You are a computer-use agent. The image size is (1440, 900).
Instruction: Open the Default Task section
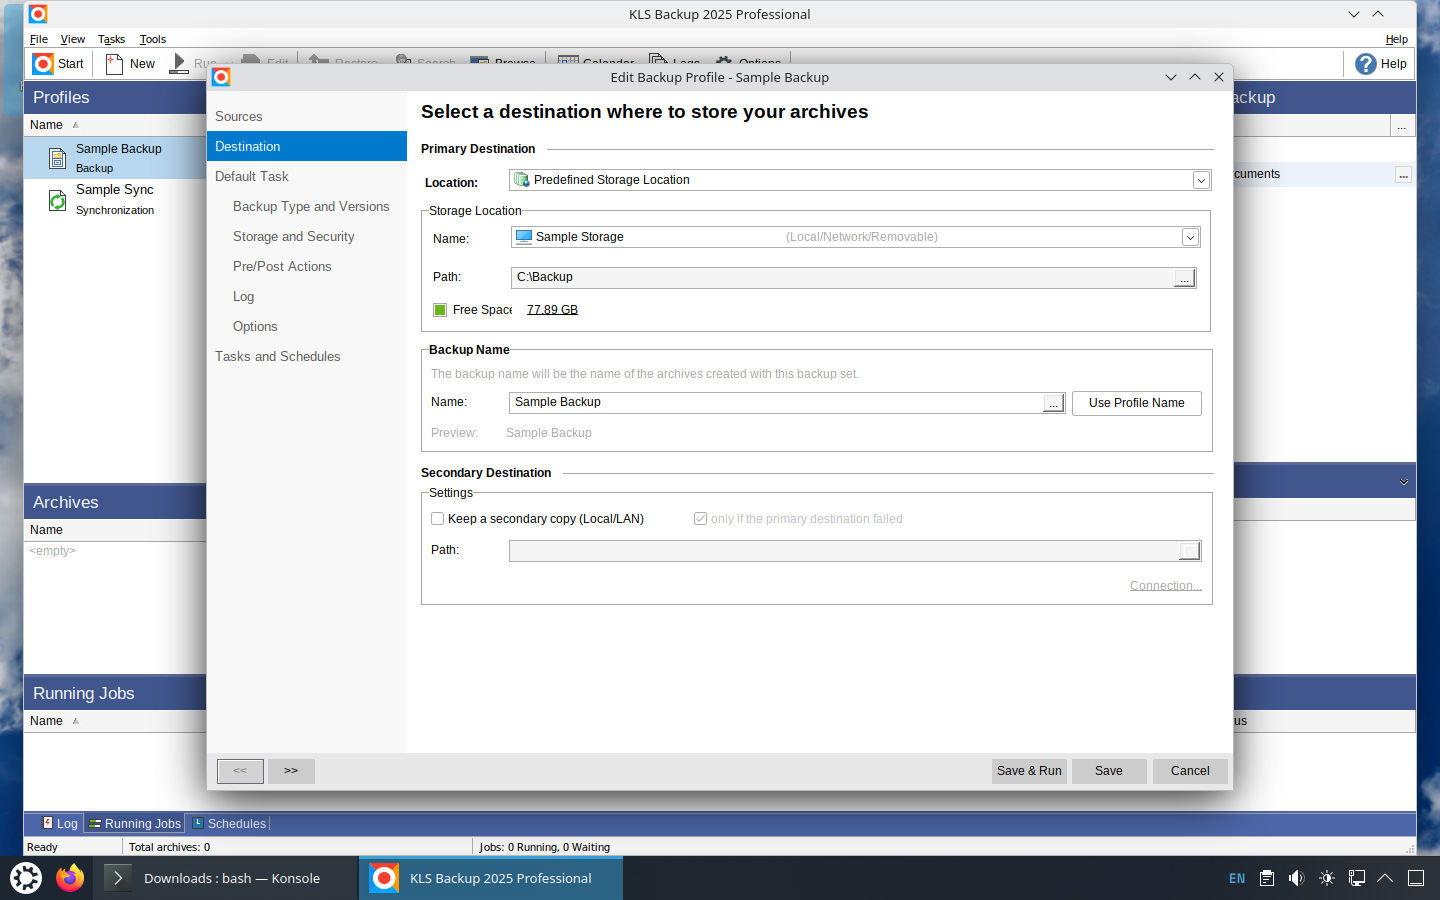point(307,176)
